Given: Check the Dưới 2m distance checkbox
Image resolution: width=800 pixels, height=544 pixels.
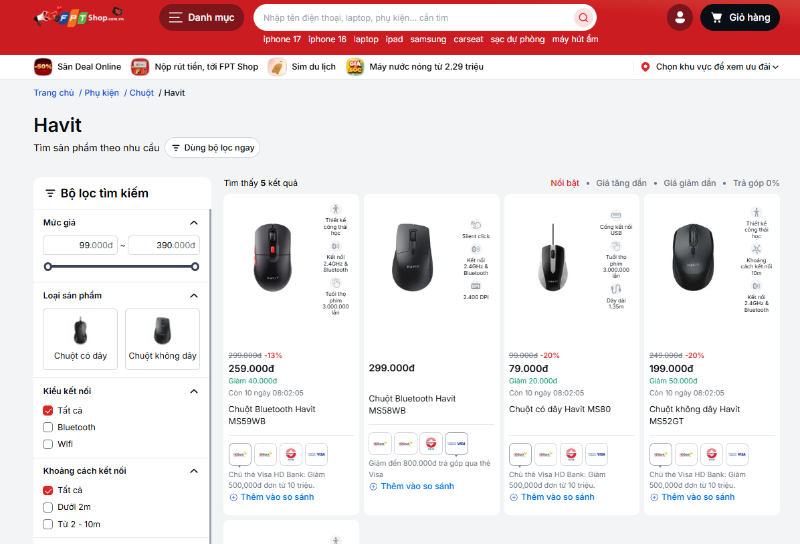Looking at the screenshot, I should tap(48, 507).
